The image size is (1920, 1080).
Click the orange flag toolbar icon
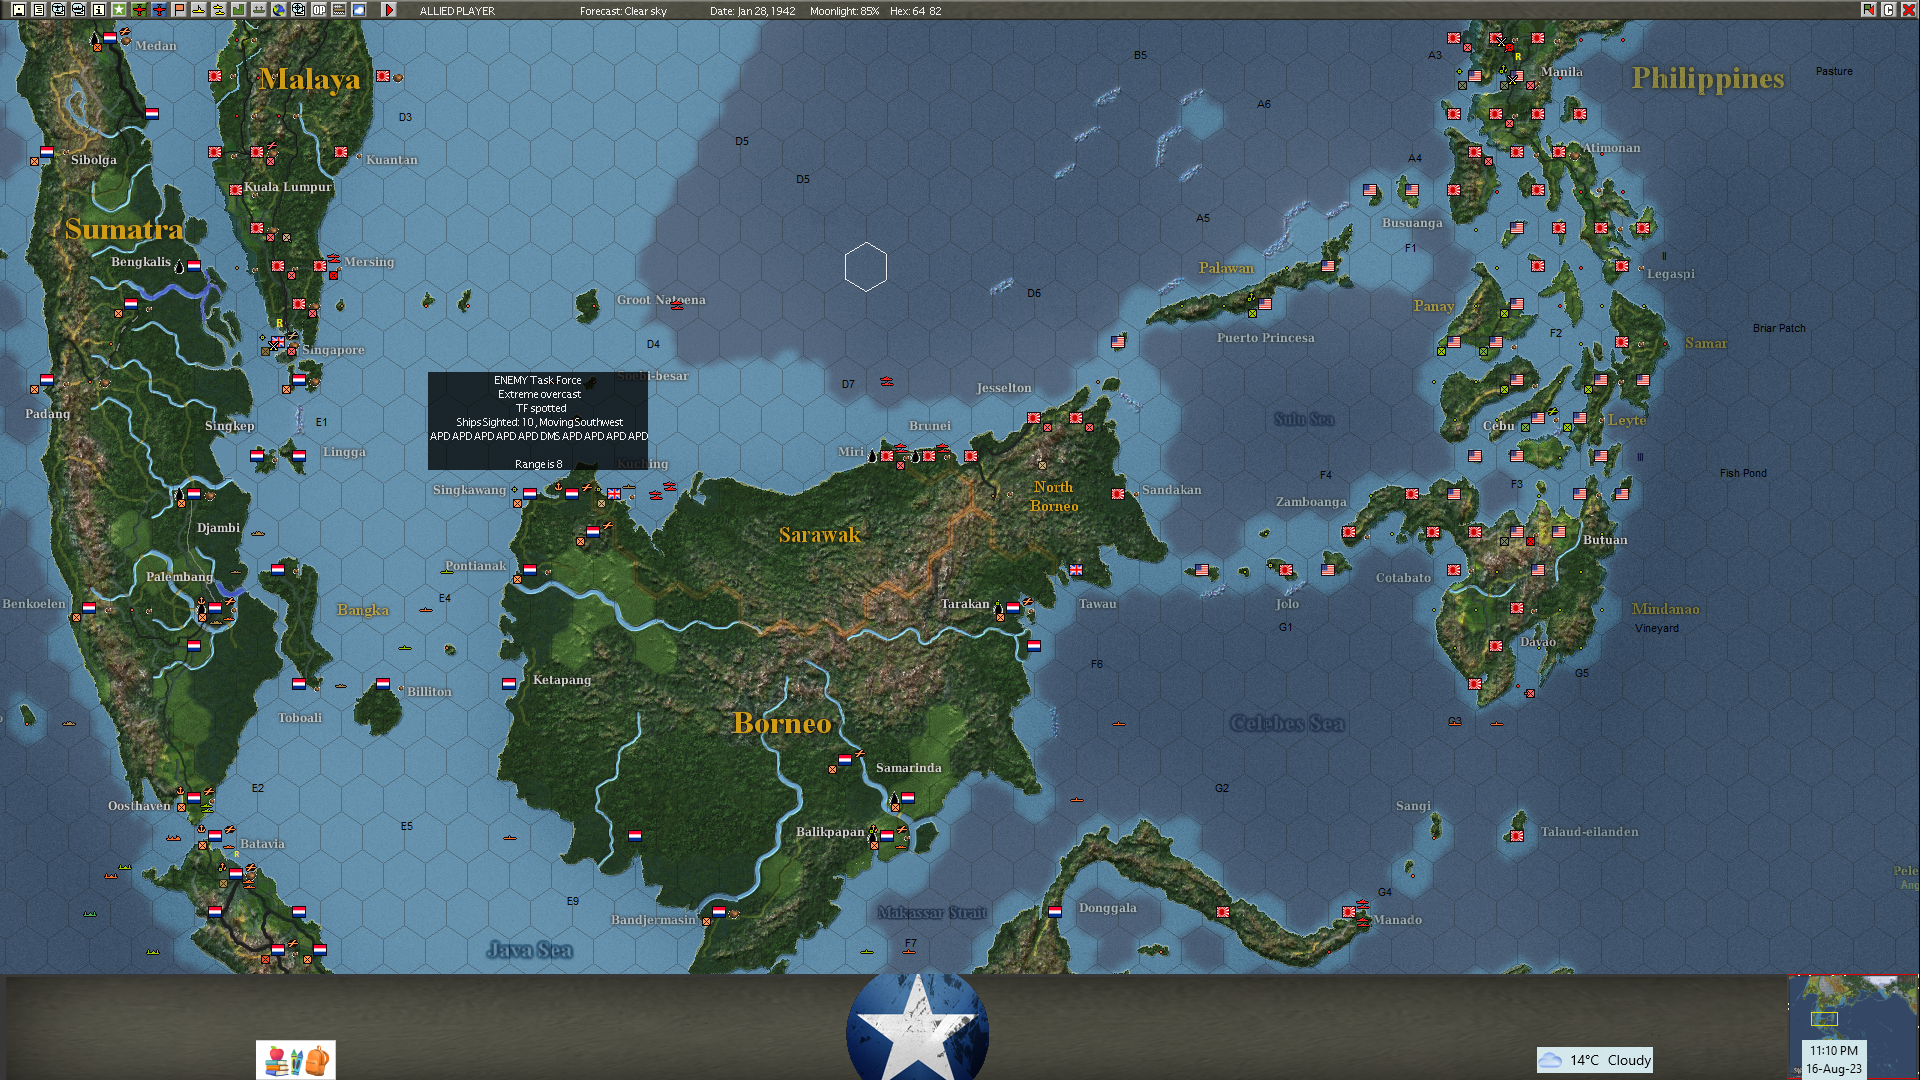point(179,10)
